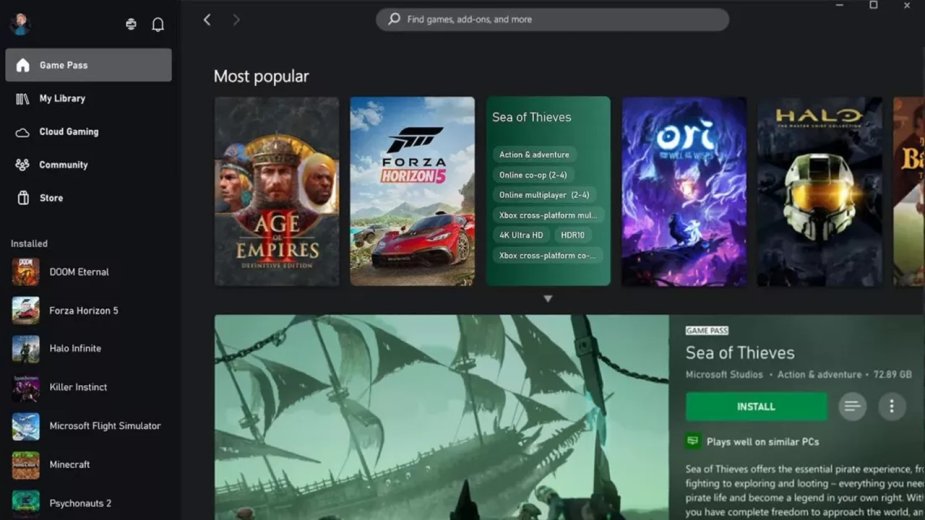Click Killer Instinct text in Installed
Viewport: 925px width, 520px height.
click(x=78, y=387)
